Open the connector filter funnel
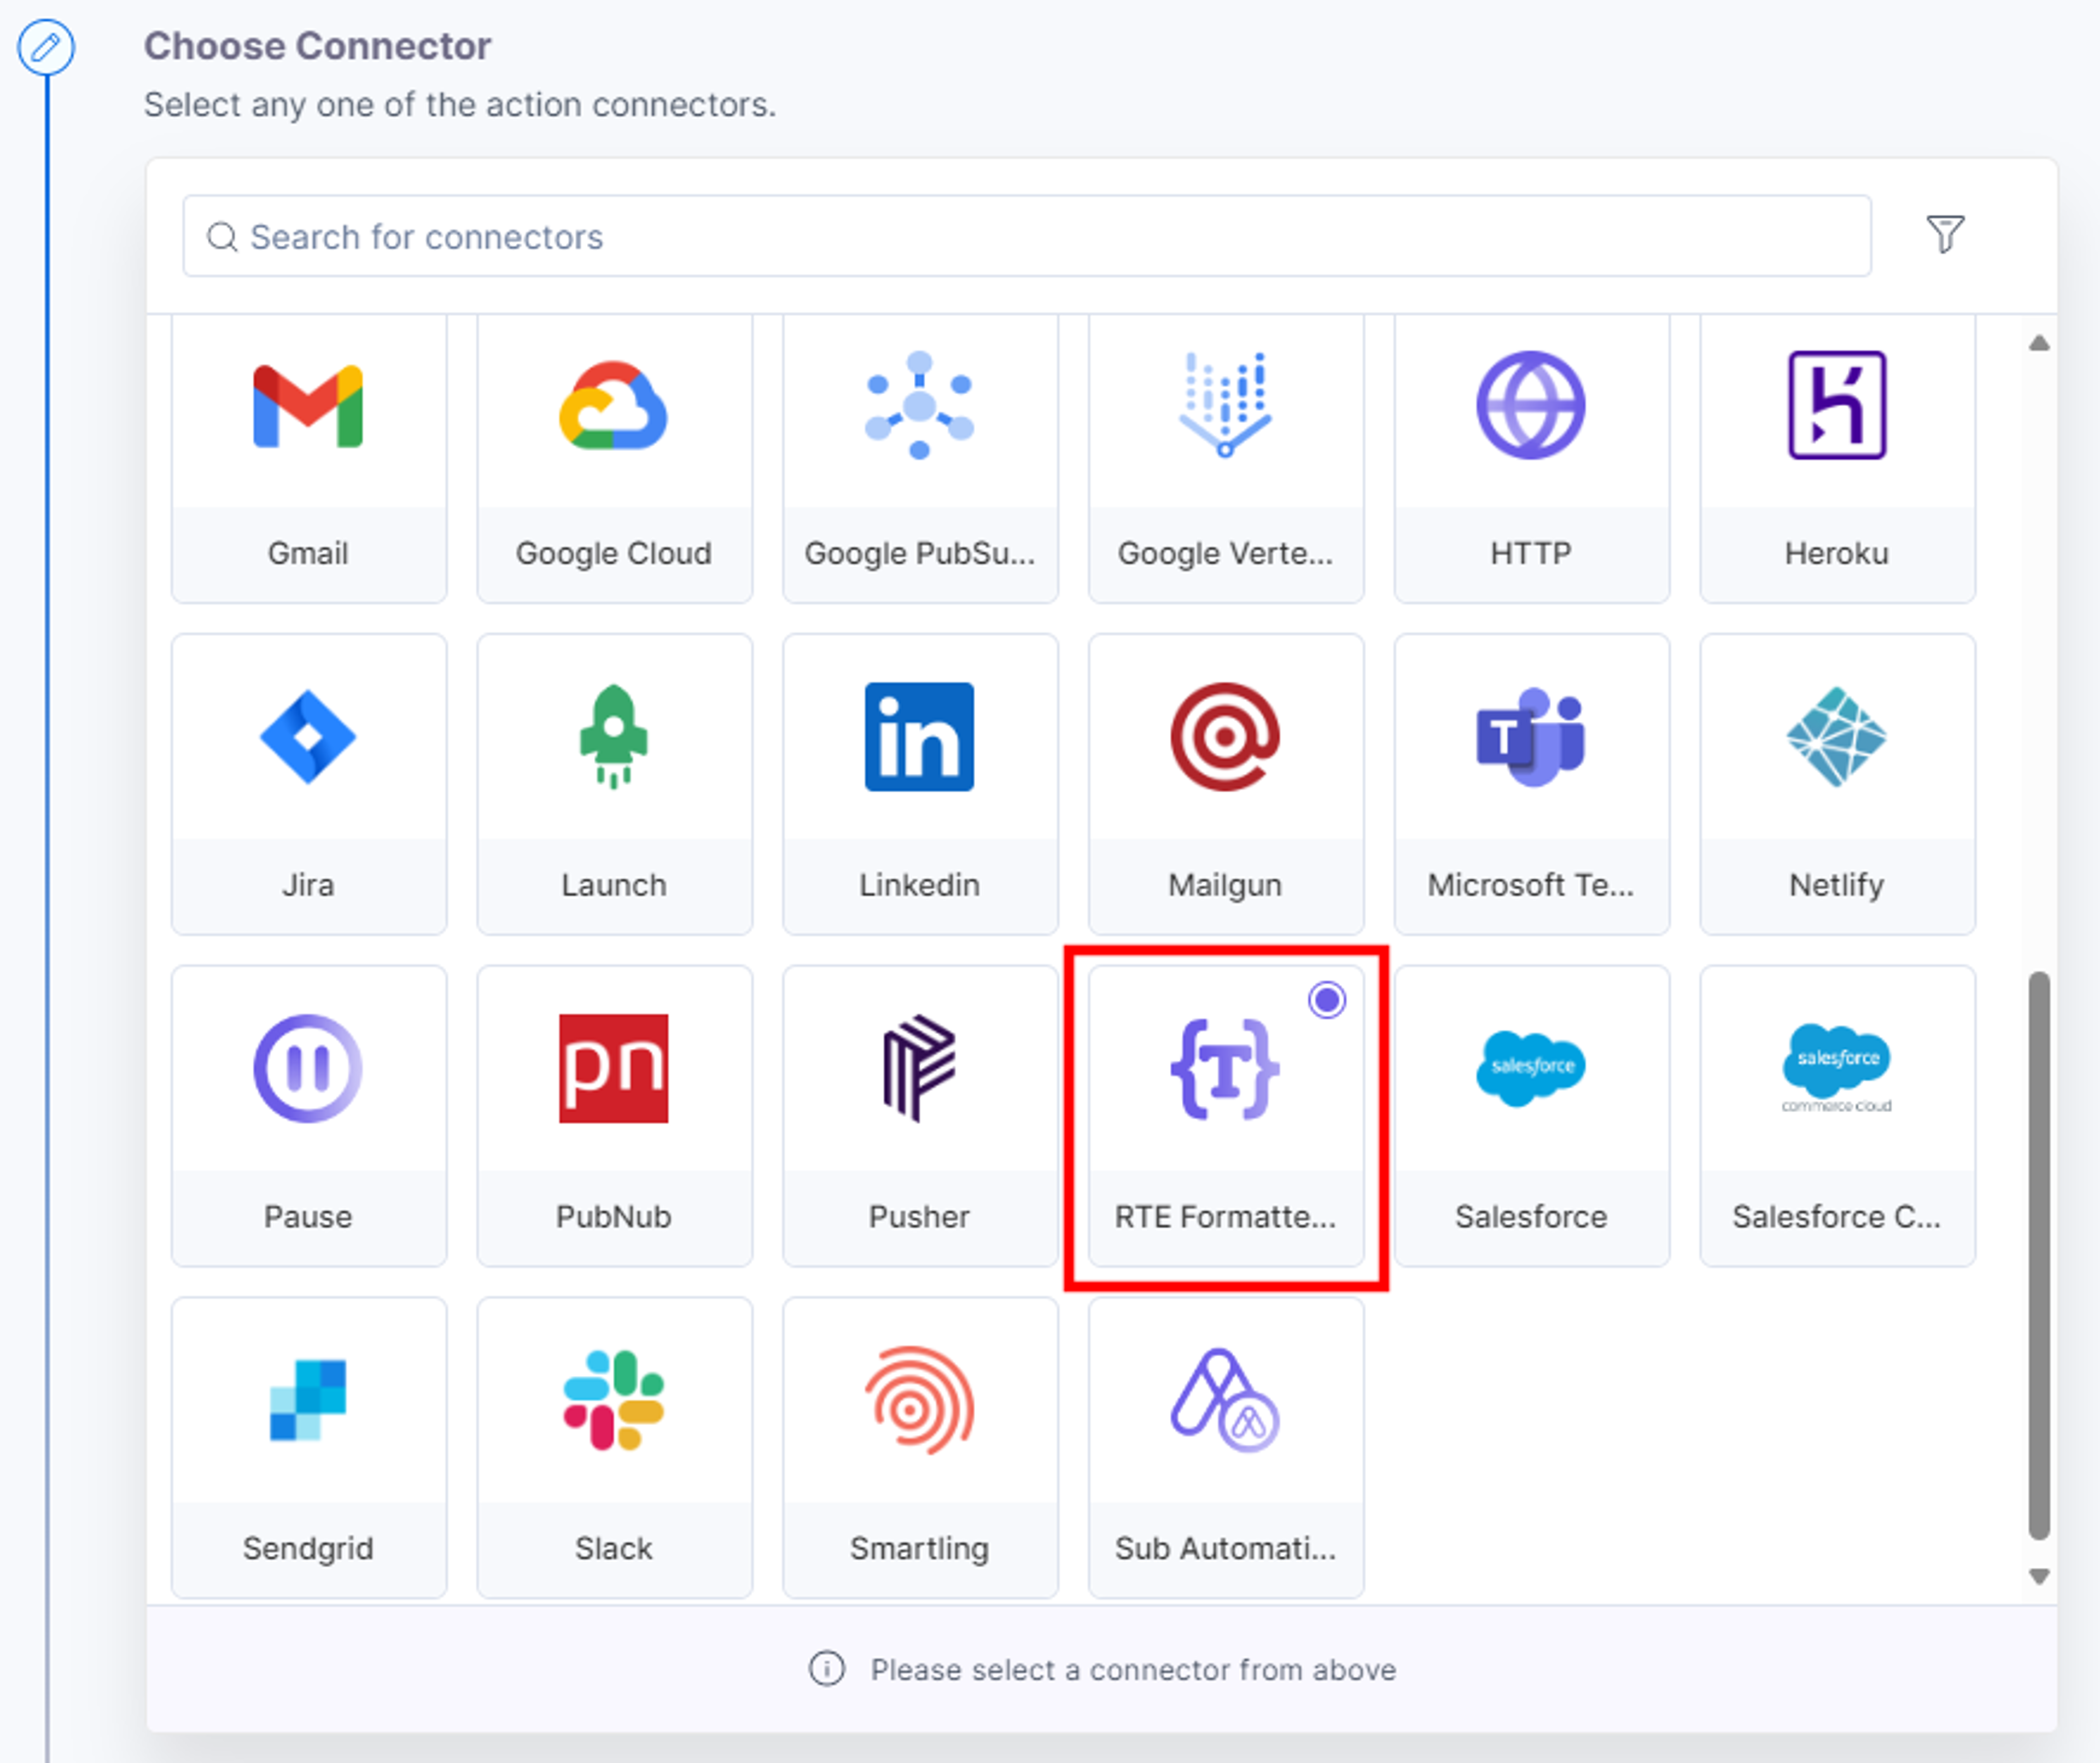 coord(1946,235)
